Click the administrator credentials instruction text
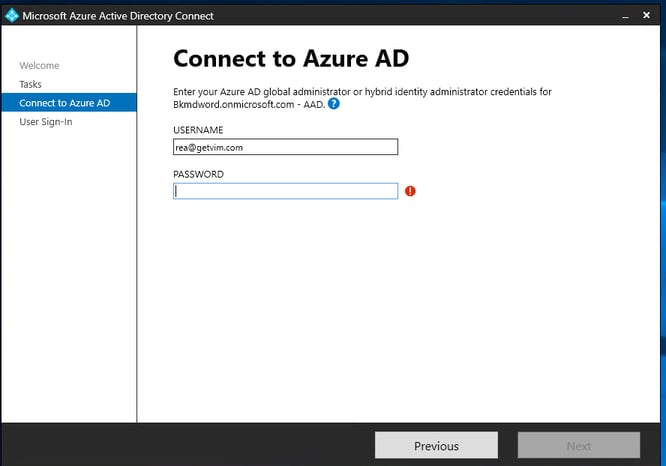 click(362, 92)
